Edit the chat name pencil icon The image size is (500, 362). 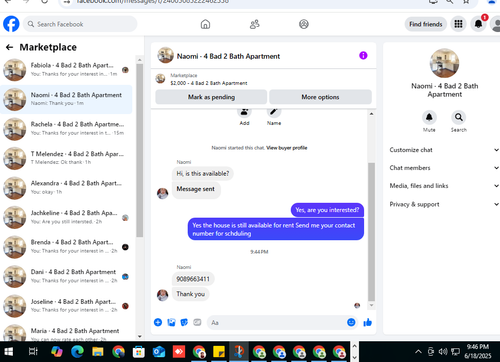(x=274, y=113)
